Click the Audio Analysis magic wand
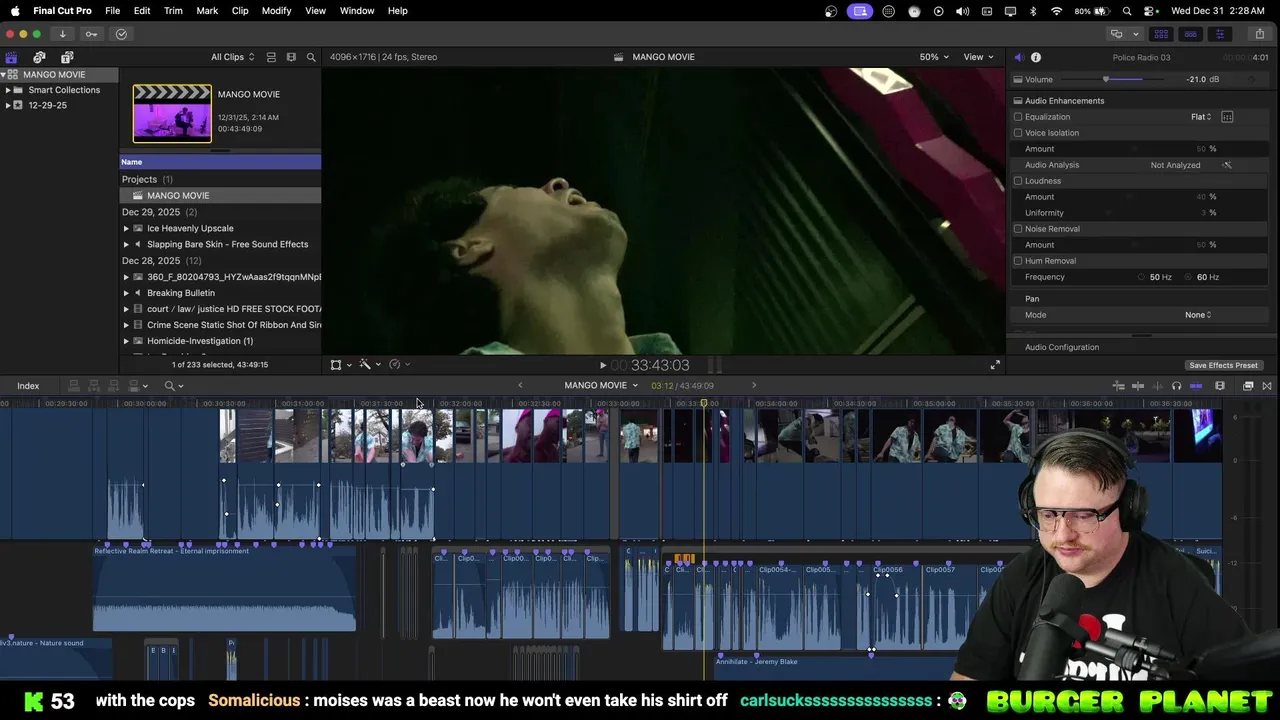This screenshot has height=720, width=1280. [x=1227, y=165]
